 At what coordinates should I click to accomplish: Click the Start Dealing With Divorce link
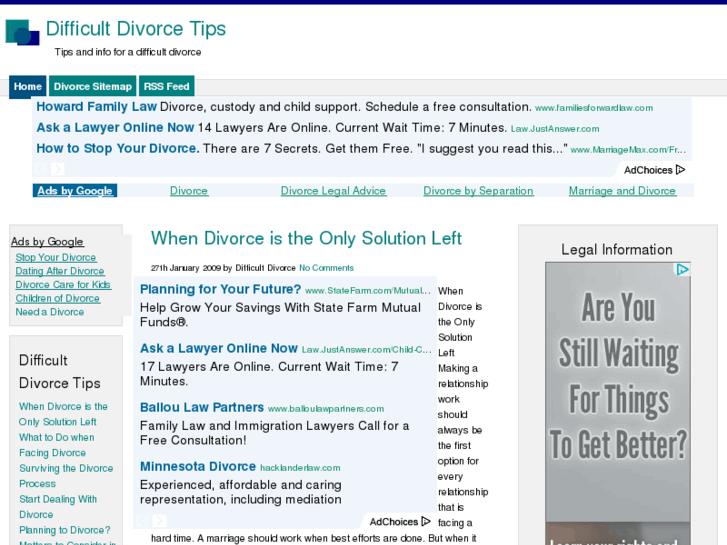pyautogui.click(x=58, y=507)
